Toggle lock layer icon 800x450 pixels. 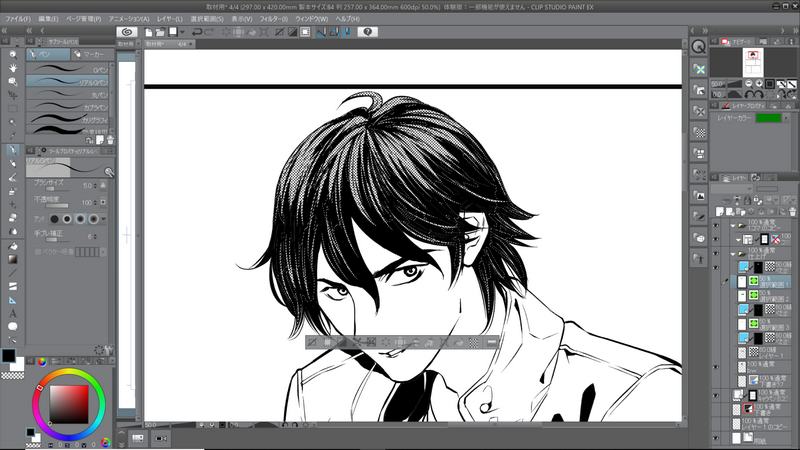click(x=747, y=200)
